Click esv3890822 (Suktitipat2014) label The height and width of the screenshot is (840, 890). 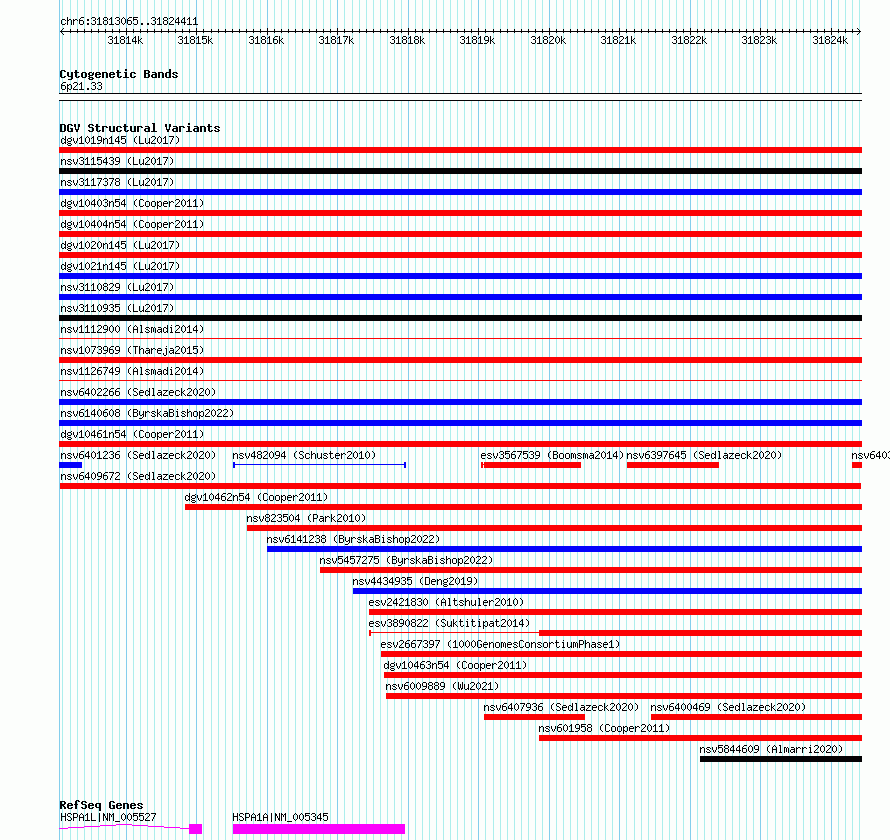449,623
